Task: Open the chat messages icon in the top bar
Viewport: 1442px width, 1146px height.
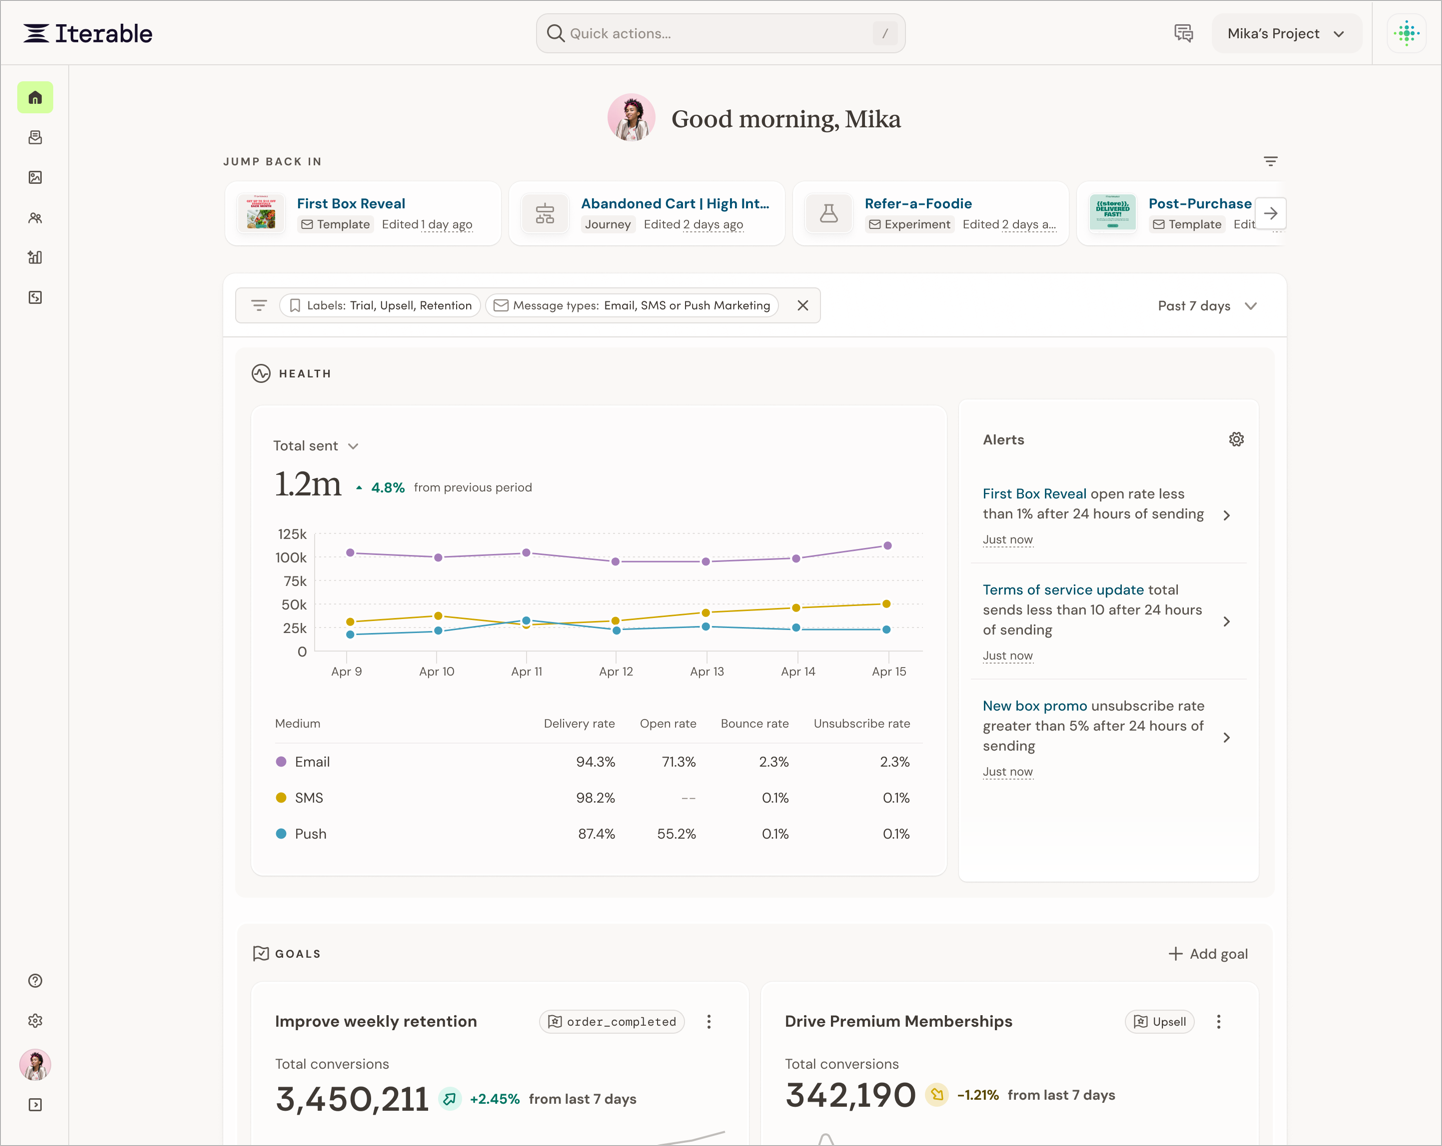Action: click(1184, 34)
